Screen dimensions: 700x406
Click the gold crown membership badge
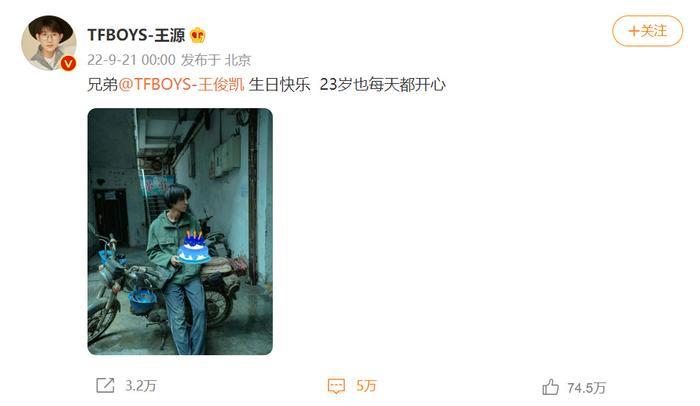(x=197, y=35)
